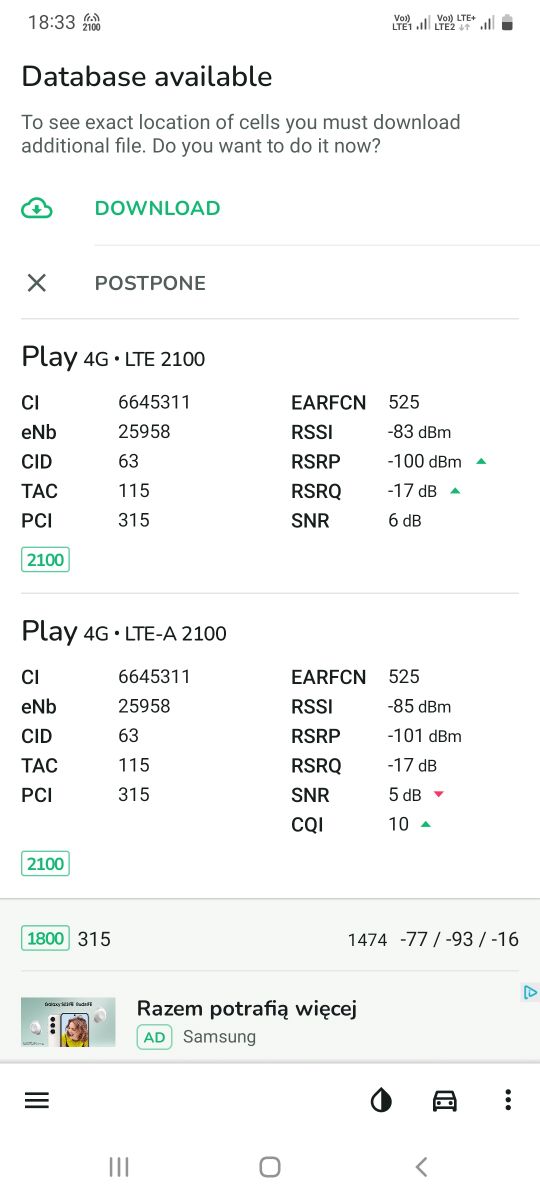Click the Razem potrafią więcej ad title

click(x=247, y=1008)
